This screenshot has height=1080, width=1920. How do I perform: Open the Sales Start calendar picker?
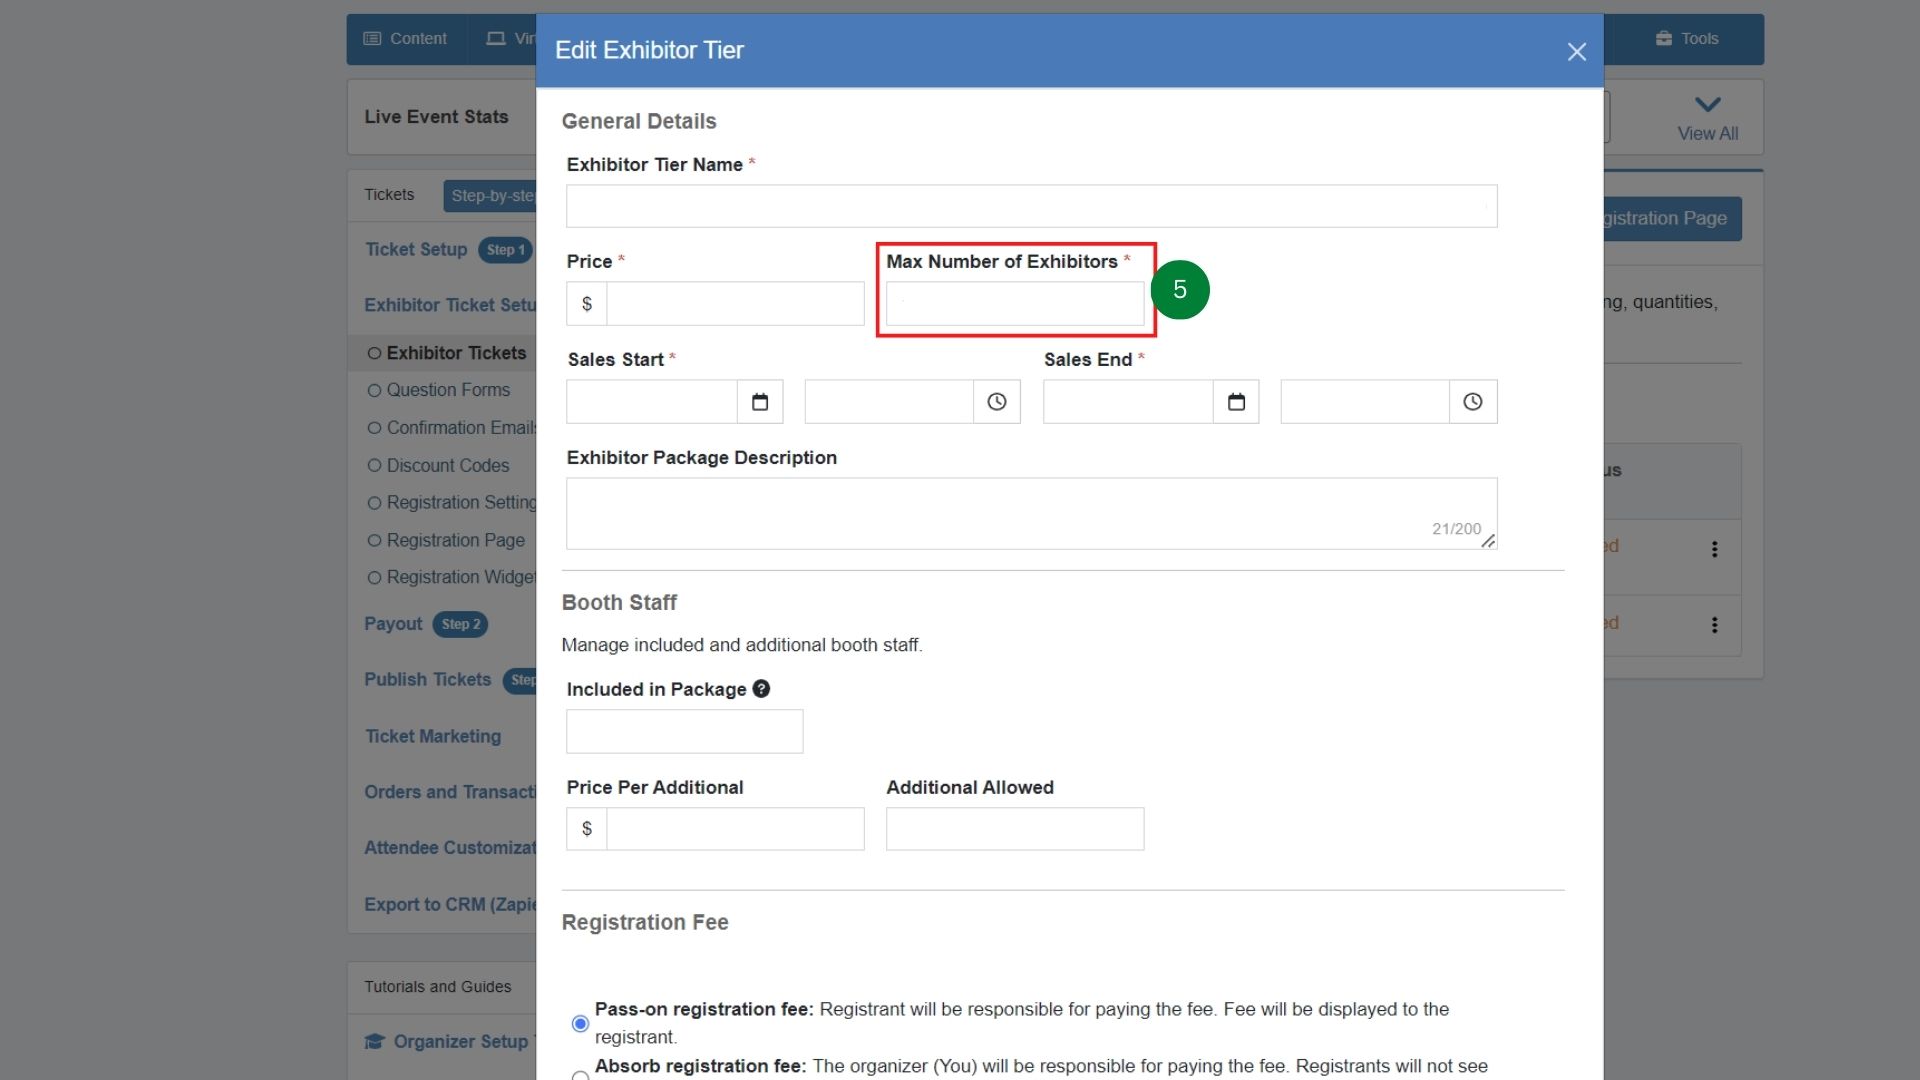[x=760, y=402]
